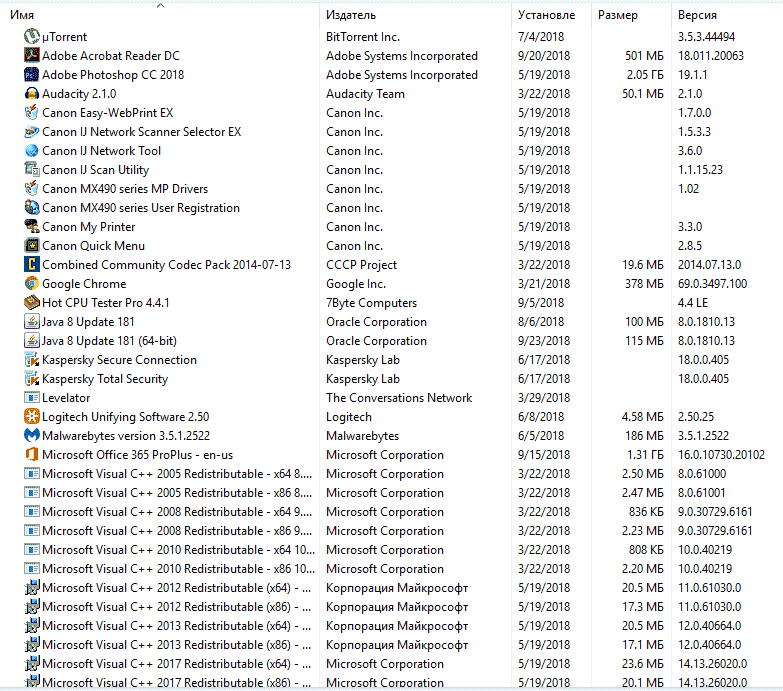Sort list by the Имя column header
783x691 pixels.
click(22, 15)
